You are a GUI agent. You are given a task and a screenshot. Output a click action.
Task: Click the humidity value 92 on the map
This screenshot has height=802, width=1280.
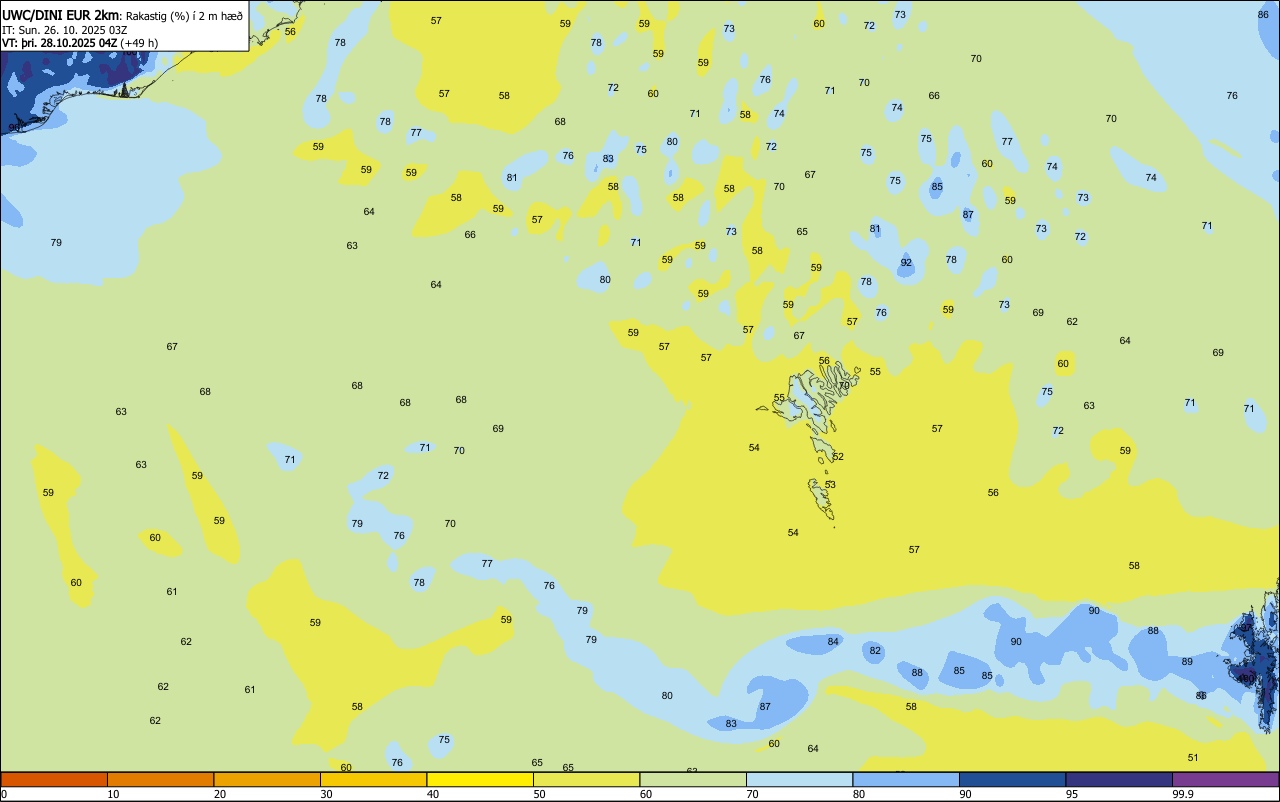coord(906,263)
